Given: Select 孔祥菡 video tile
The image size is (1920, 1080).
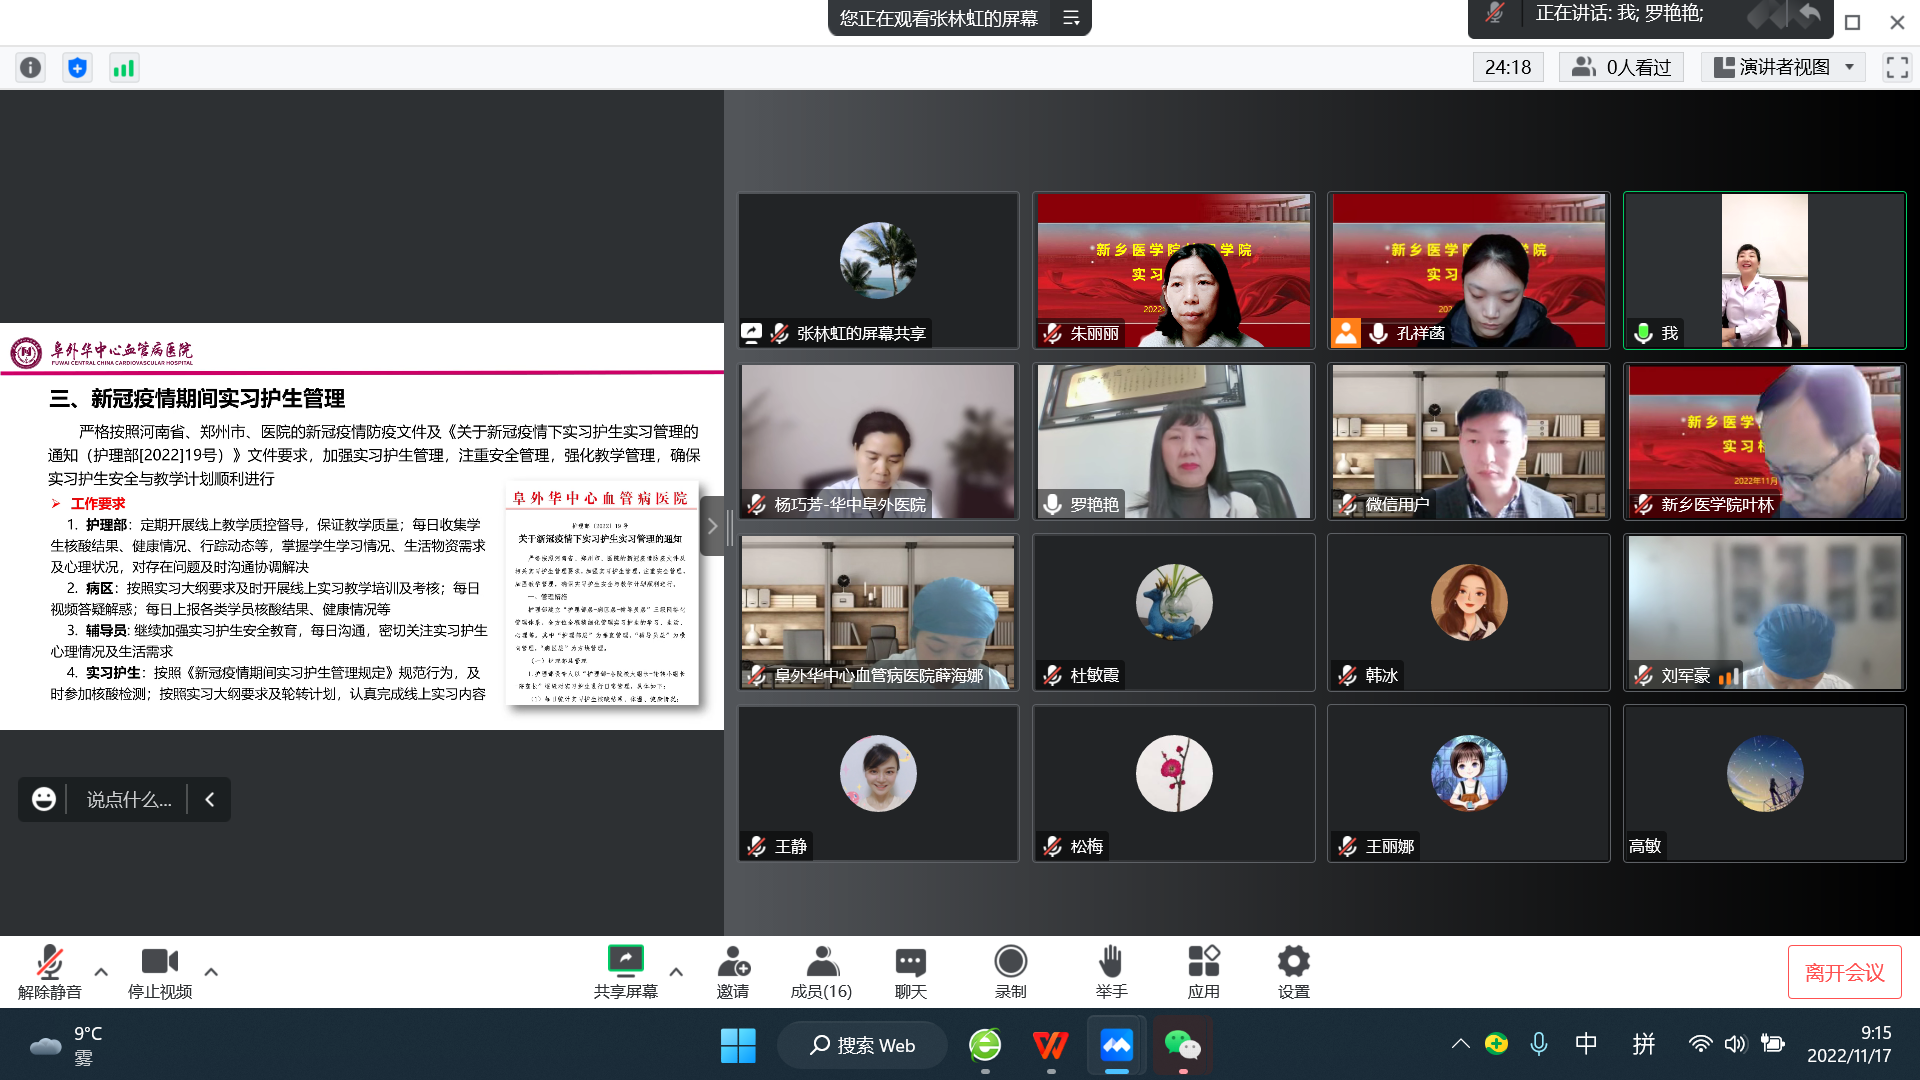Looking at the screenshot, I should pos(1469,270).
